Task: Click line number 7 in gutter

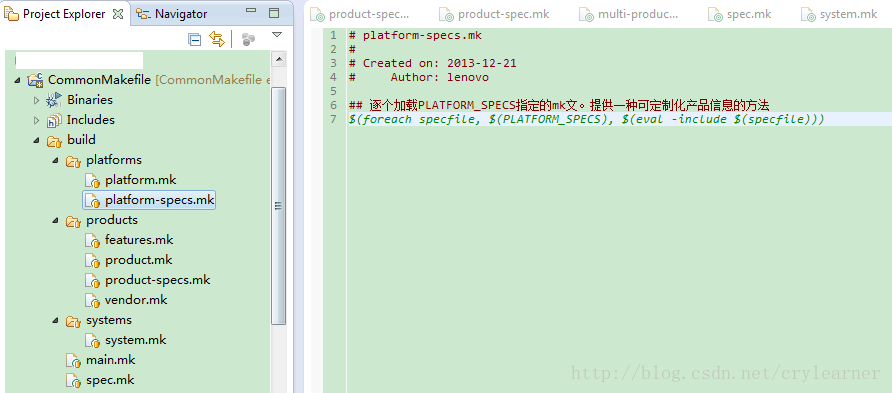Action: click(333, 119)
